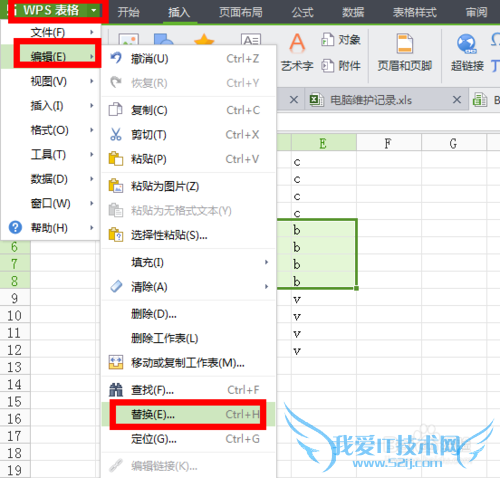Select column E header
Screen dimensions: 500x478
point(323,143)
